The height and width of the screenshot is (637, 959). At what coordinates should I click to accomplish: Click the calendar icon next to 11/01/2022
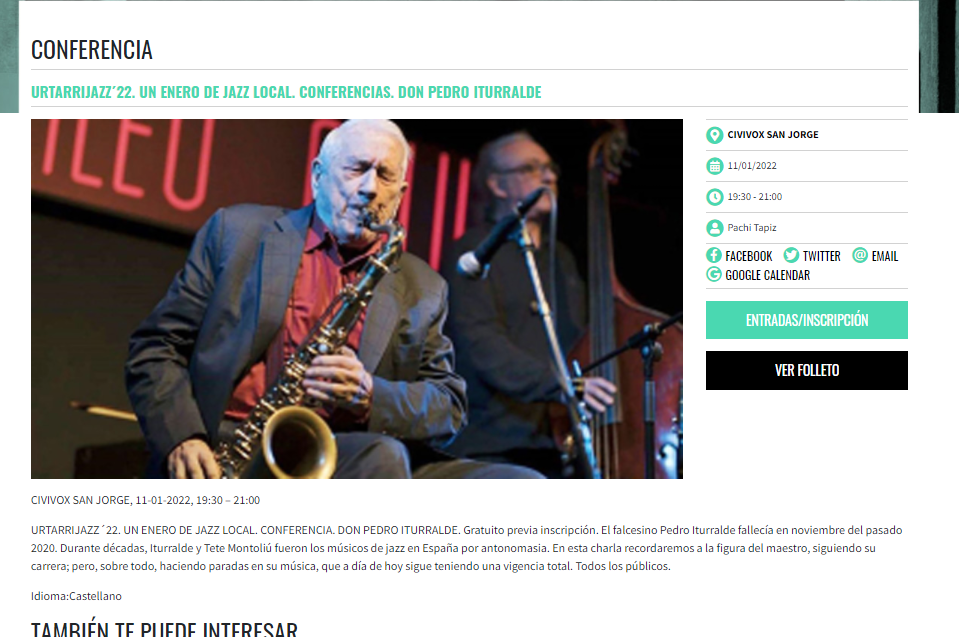pyautogui.click(x=714, y=166)
